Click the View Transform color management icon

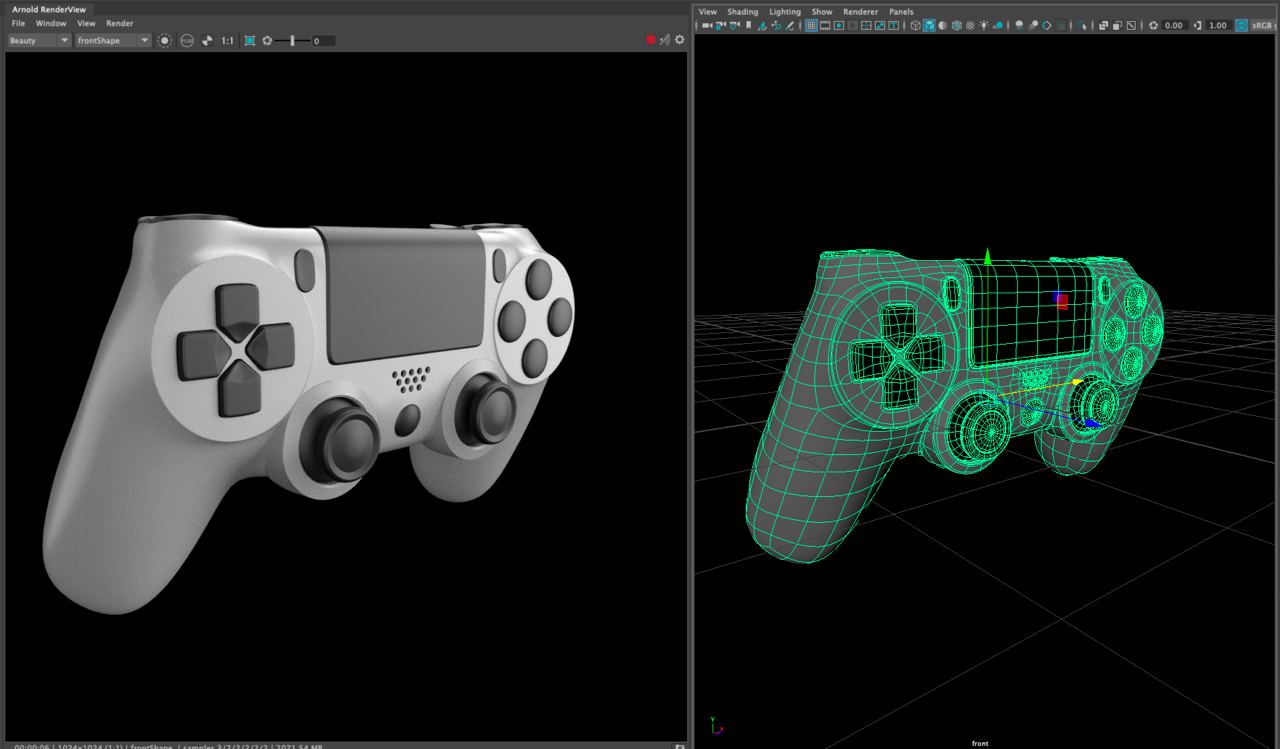[1241, 25]
